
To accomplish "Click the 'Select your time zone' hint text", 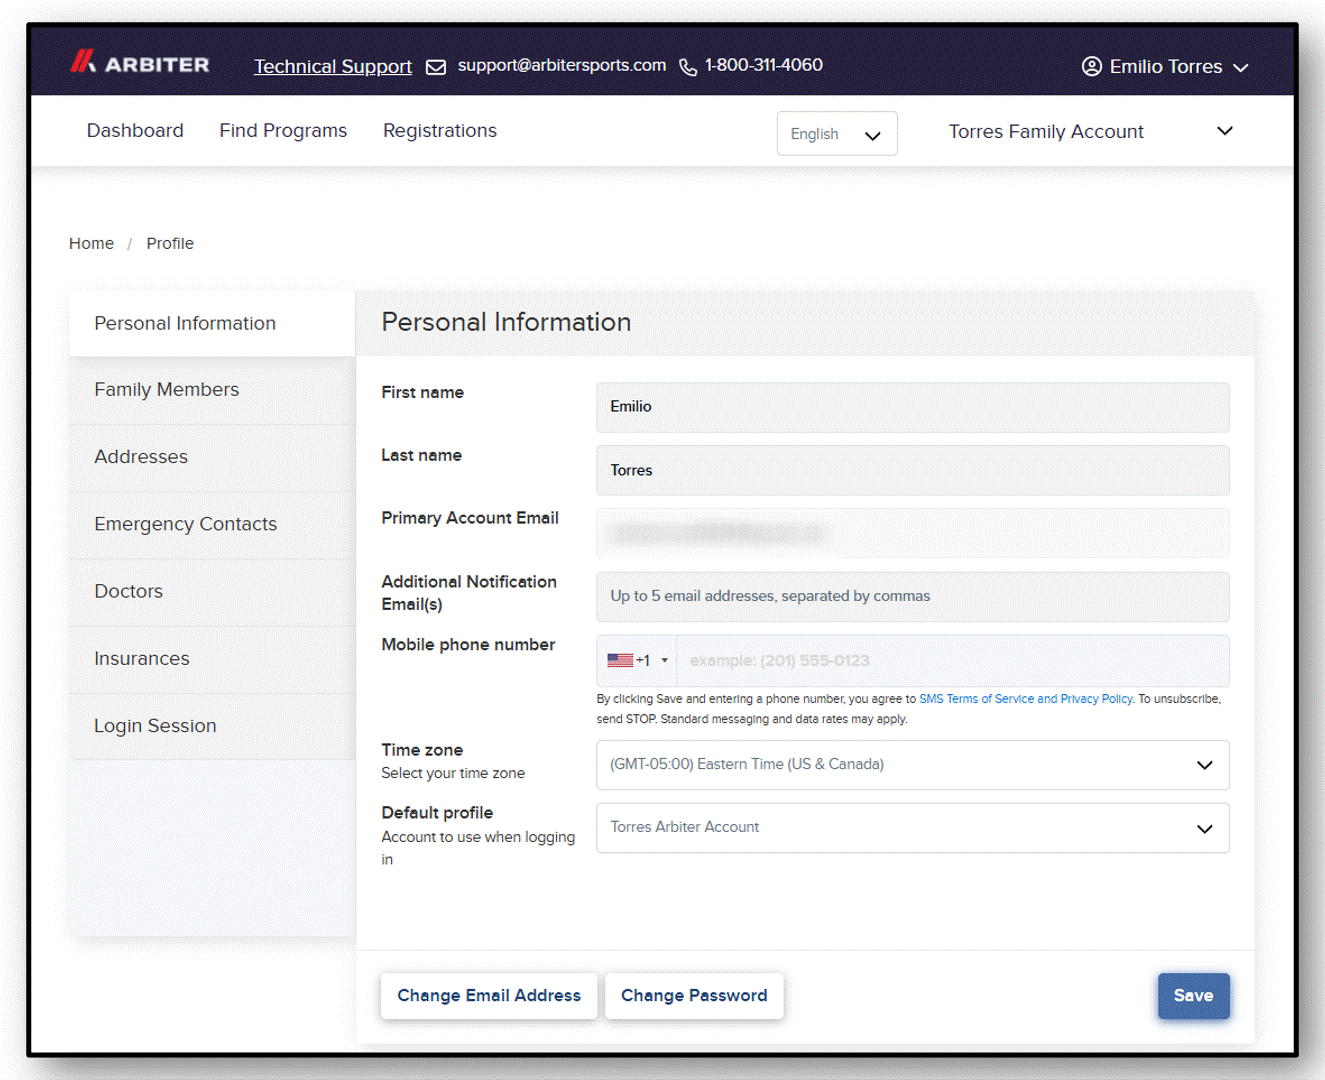I will [x=453, y=773].
